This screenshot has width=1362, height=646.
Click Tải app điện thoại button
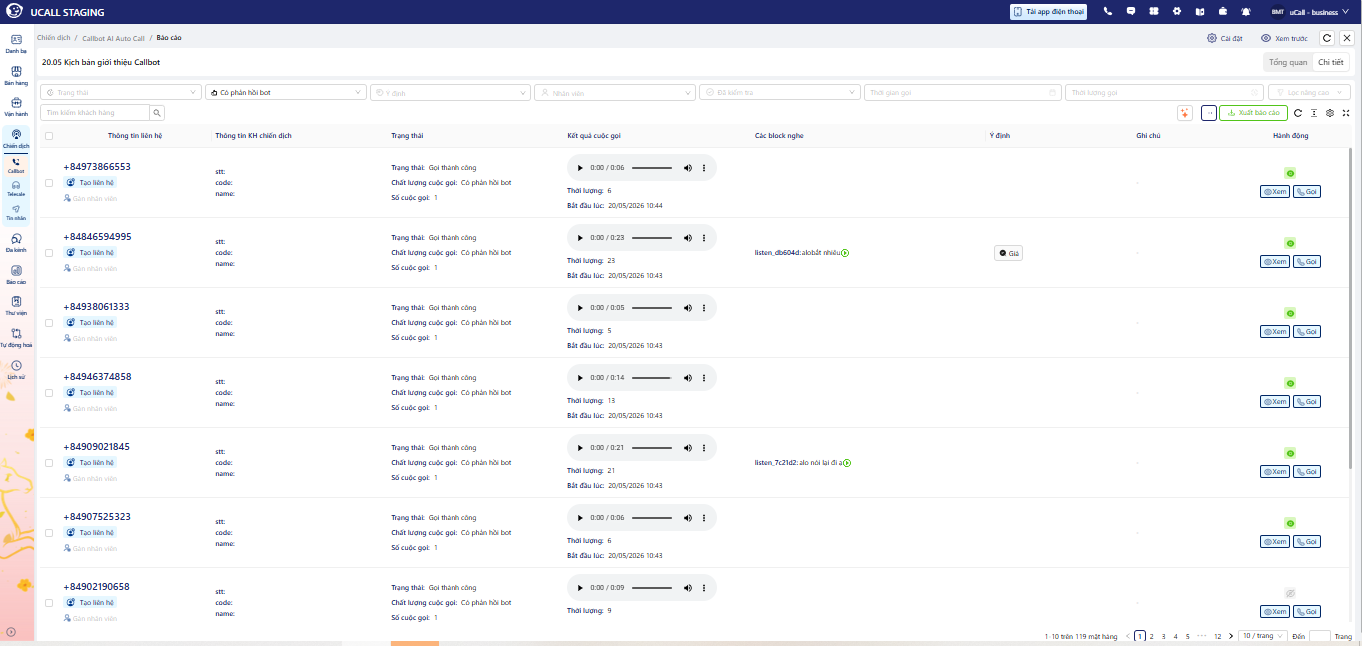[1048, 12]
